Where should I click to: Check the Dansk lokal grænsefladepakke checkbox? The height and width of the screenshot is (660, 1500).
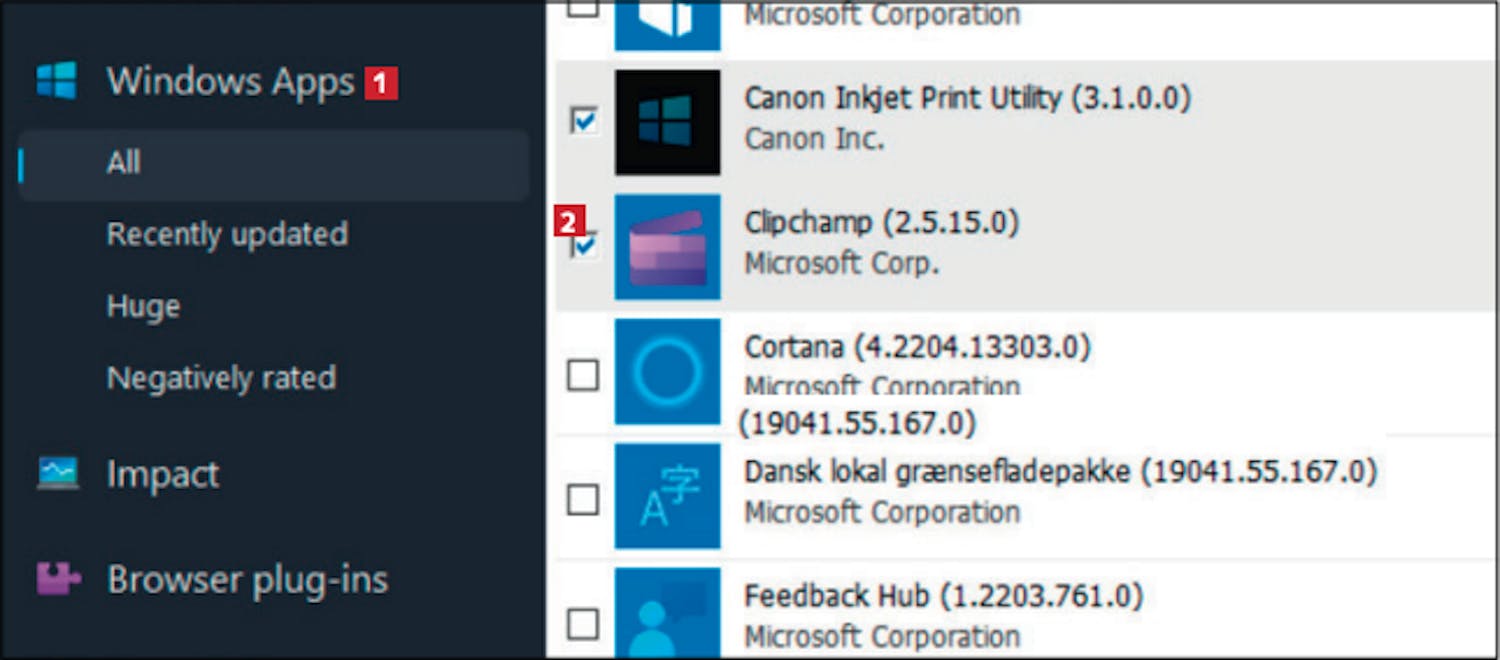pyautogui.click(x=583, y=499)
